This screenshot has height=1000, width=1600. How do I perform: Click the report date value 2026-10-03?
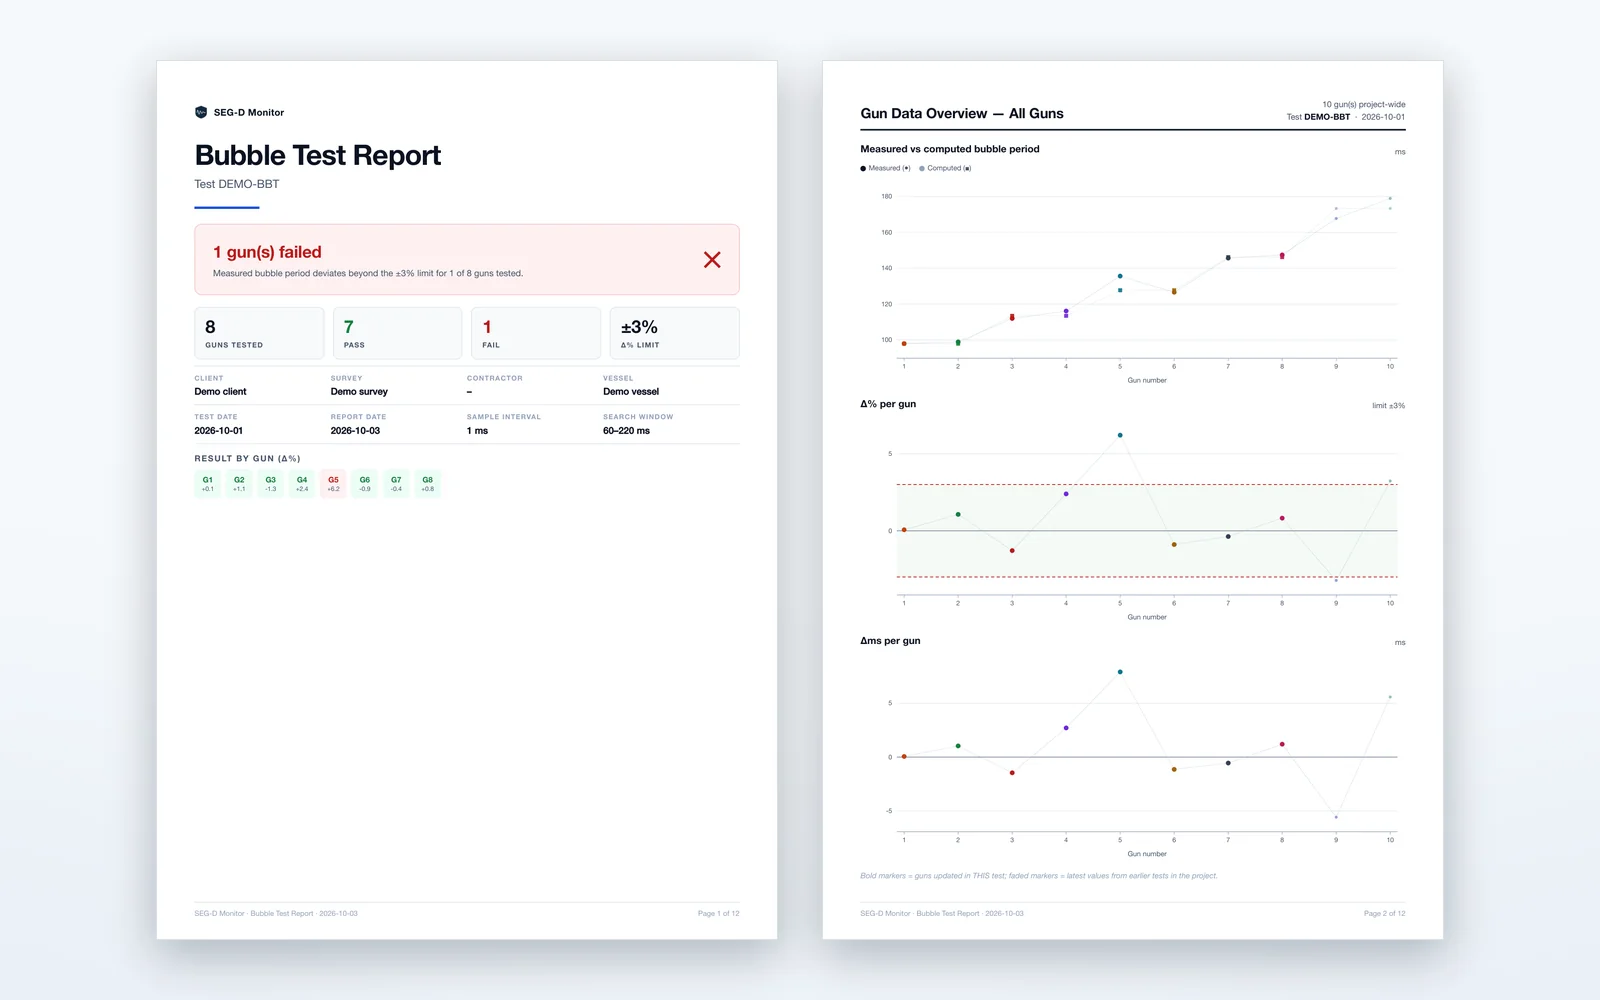tap(355, 431)
